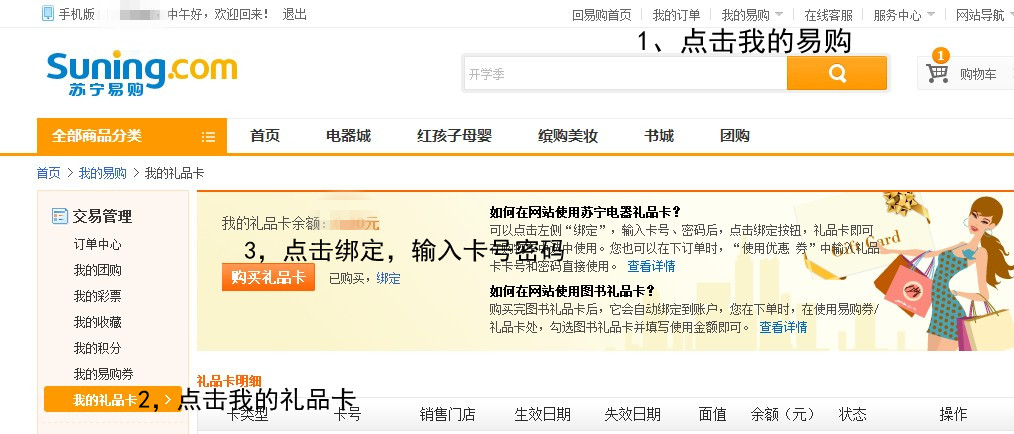The width and height of the screenshot is (1014, 434).
Task: Go to 首页 navigation tab
Action: [x=264, y=136]
